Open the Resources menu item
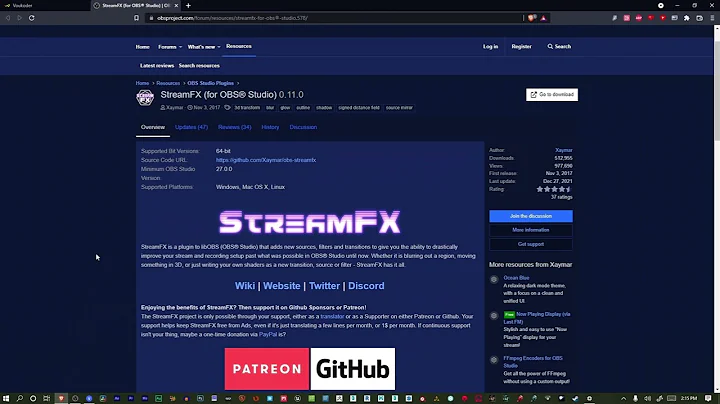This screenshot has width=720, height=404. tap(239, 46)
